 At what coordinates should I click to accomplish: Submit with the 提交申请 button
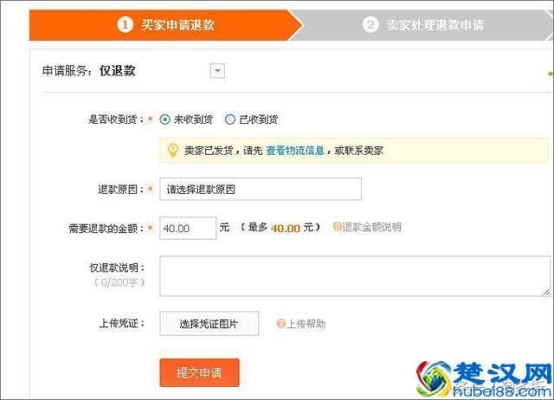click(x=199, y=372)
